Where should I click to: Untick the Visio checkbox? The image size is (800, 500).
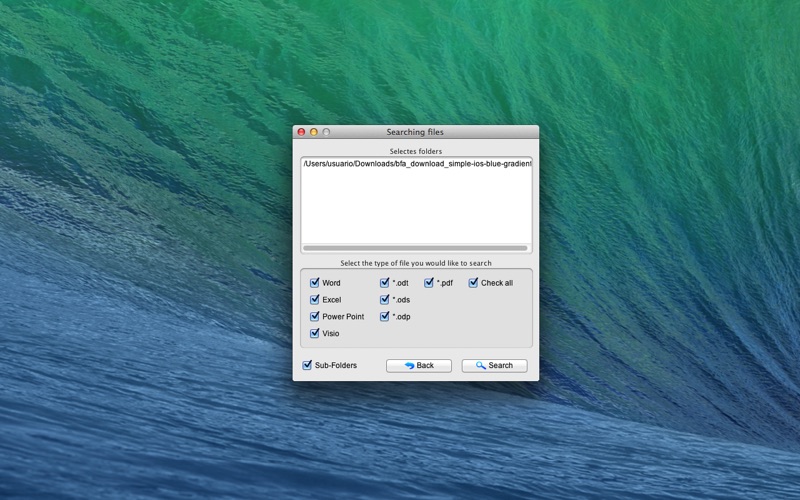pyautogui.click(x=314, y=333)
